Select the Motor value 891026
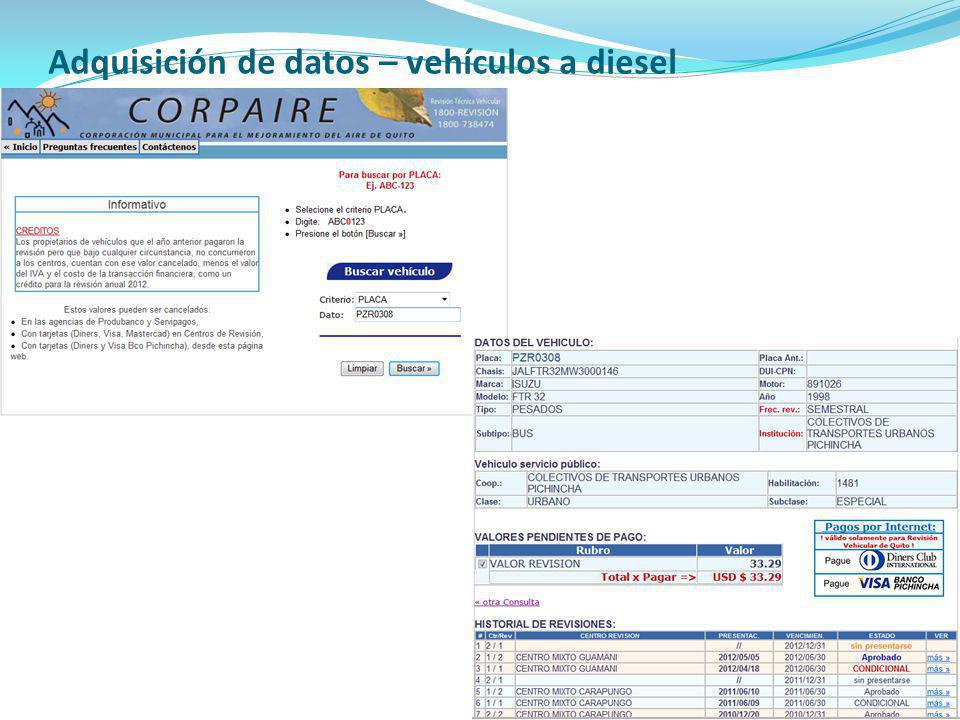960x720 pixels. point(824,384)
